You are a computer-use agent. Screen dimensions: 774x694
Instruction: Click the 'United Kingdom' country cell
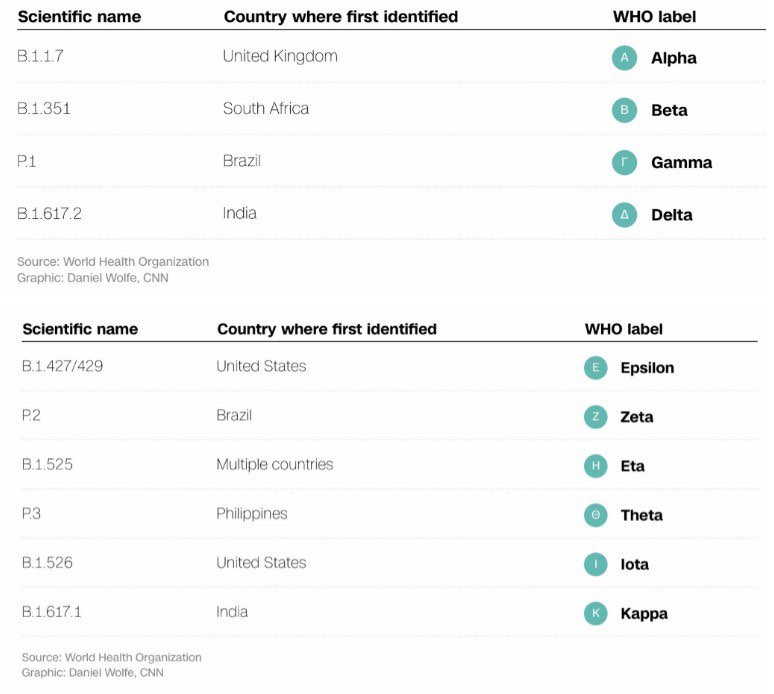coord(280,57)
